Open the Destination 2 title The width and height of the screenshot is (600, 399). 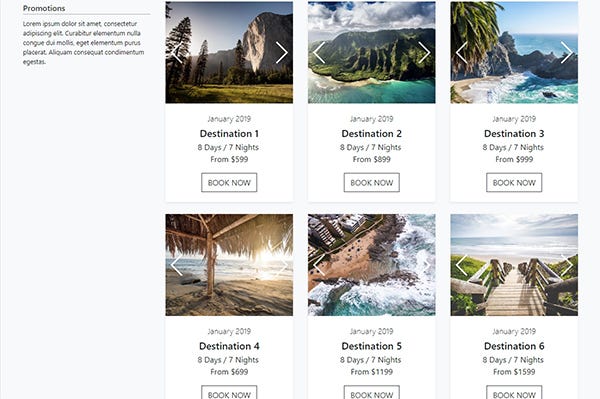372,134
